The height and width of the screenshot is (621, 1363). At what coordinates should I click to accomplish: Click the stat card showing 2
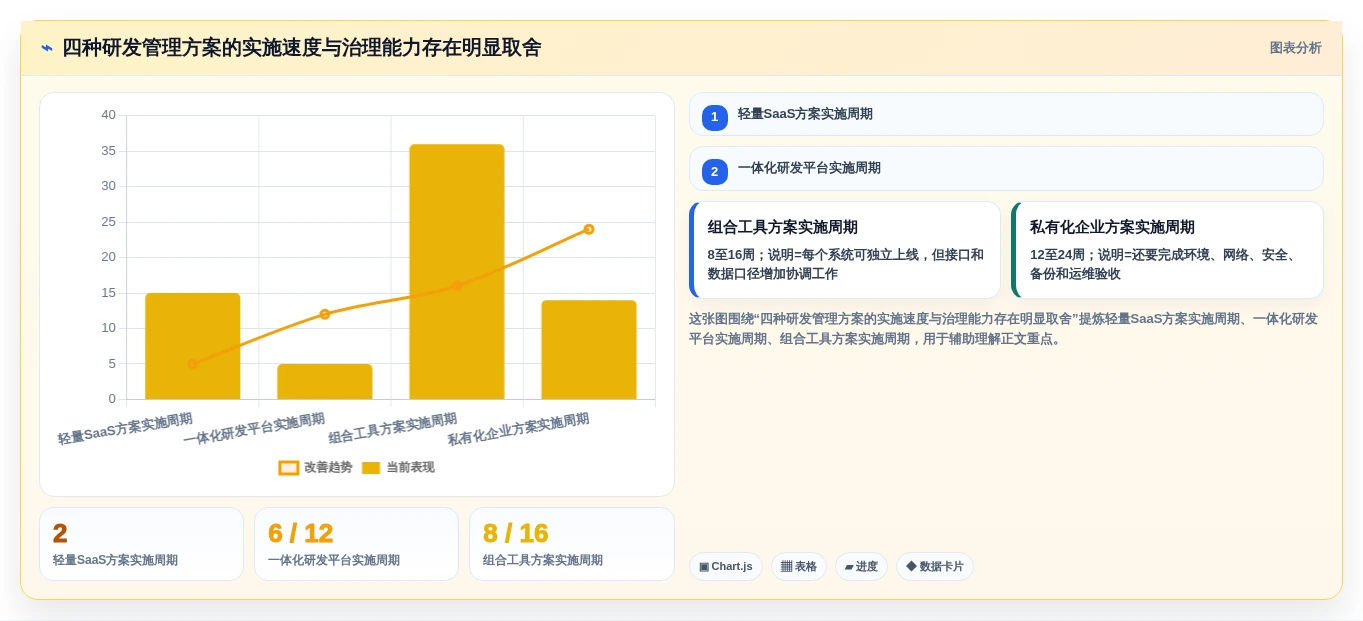tap(141, 544)
